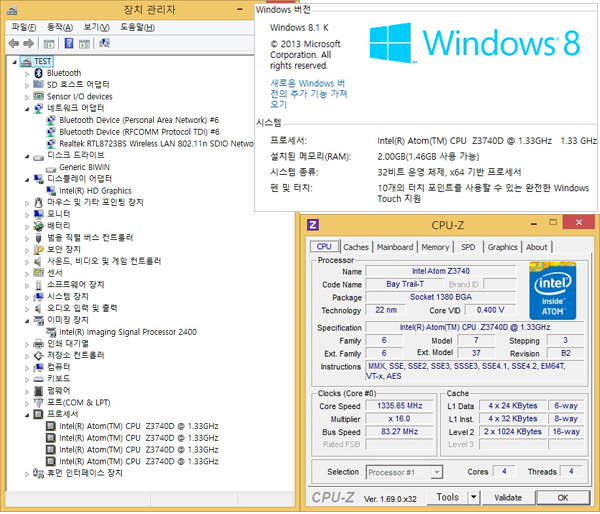The image size is (600, 514).
Task: Click the purple CPU-Z title bar icon
Action: tap(313, 225)
